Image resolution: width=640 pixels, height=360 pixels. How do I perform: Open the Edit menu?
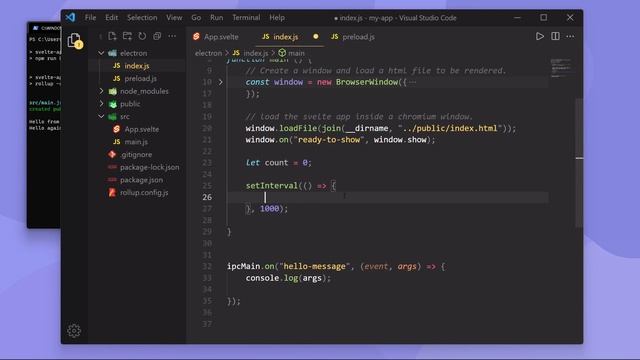point(111,18)
